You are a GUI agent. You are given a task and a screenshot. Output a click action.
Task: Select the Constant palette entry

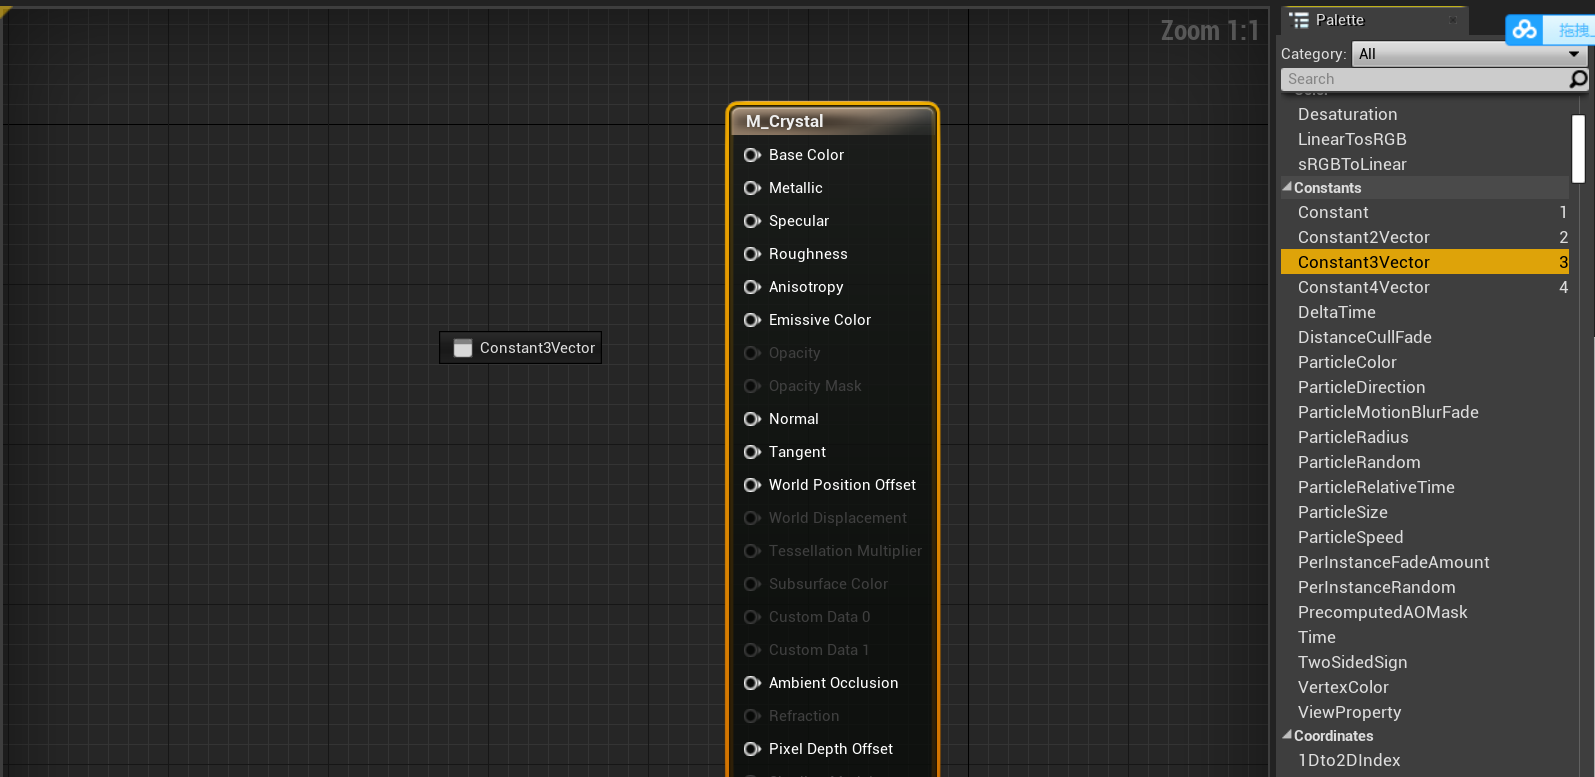point(1425,212)
